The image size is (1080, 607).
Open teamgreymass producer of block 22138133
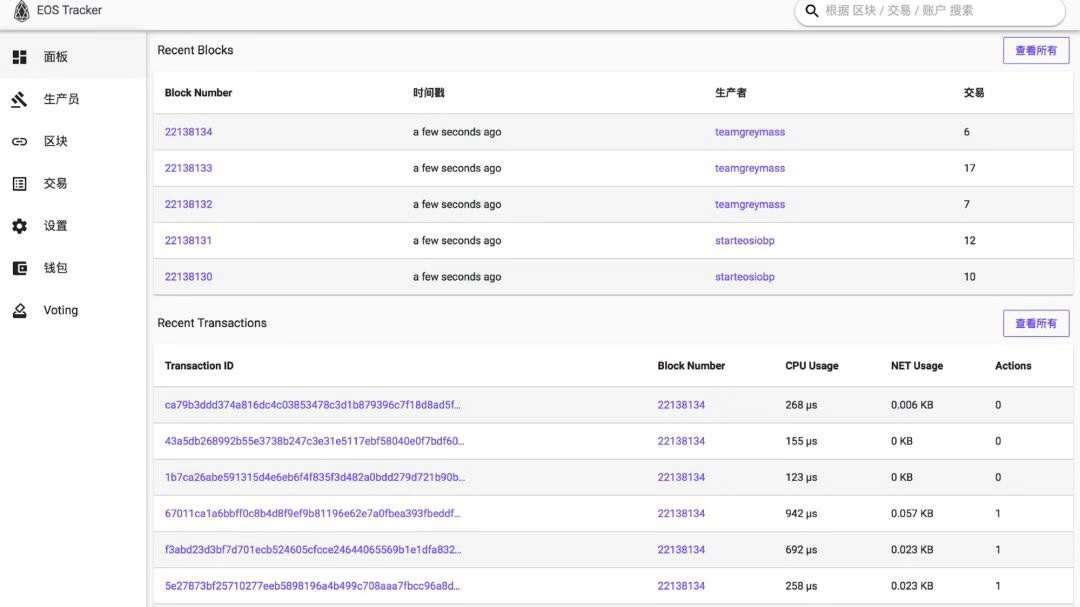pos(749,168)
